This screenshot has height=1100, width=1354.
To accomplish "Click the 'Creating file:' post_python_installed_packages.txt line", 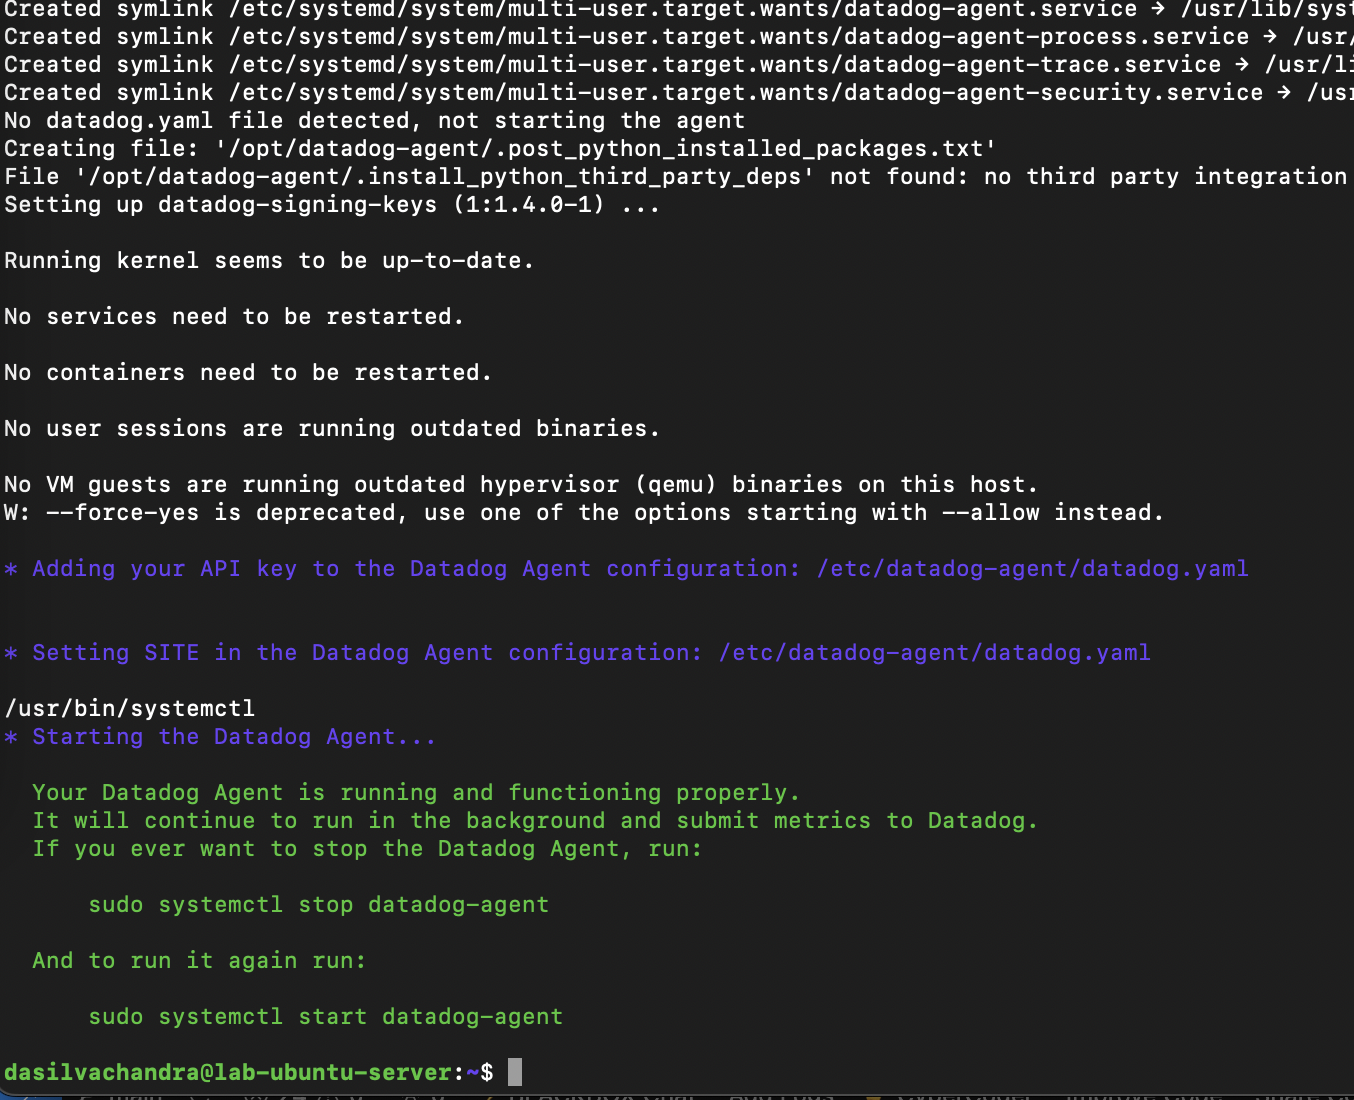I will coord(500,149).
